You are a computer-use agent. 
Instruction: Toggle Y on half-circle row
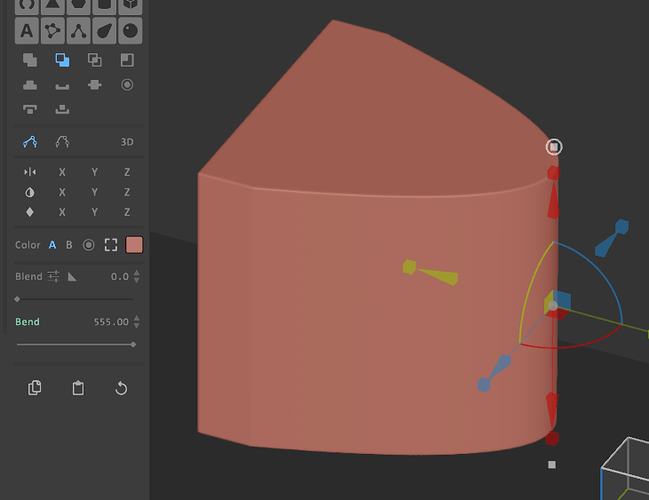[95, 192]
